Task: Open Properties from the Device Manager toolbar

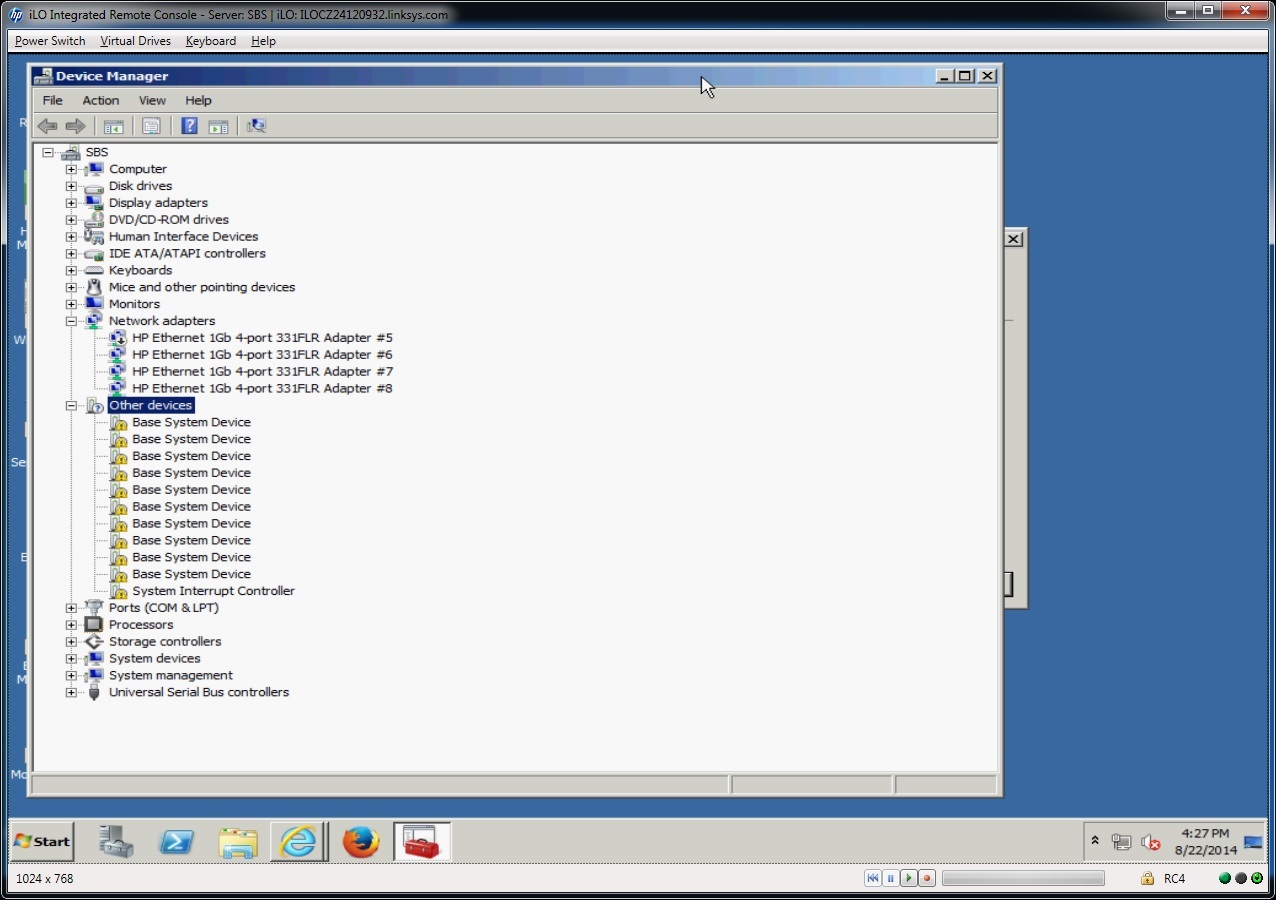Action: coord(151,126)
